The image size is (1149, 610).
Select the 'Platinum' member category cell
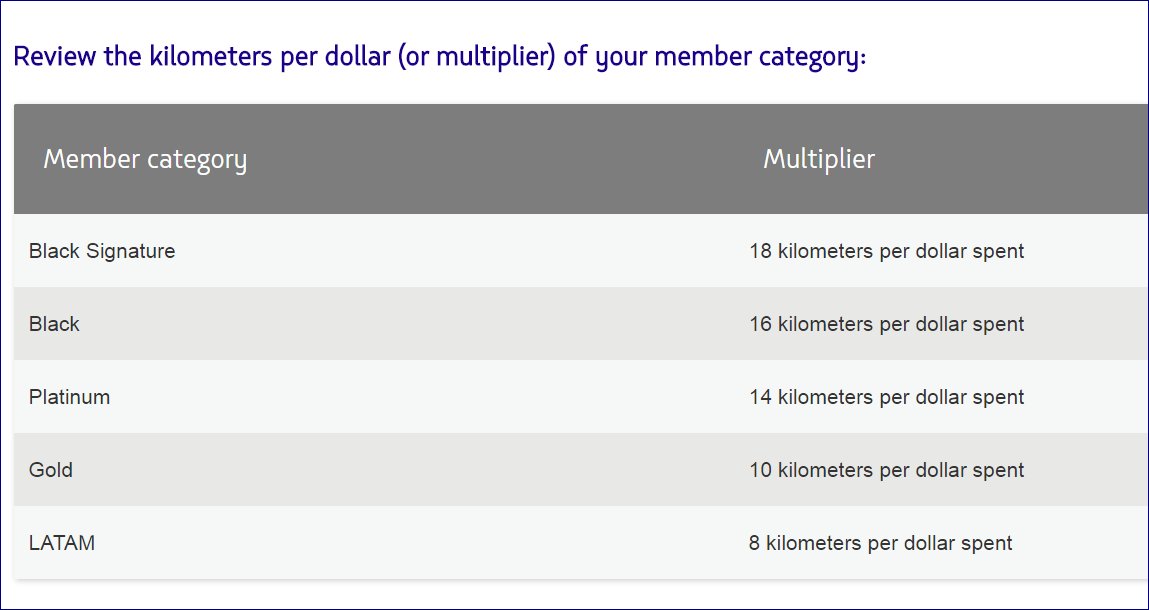pyautogui.click(x=69, y=397)
